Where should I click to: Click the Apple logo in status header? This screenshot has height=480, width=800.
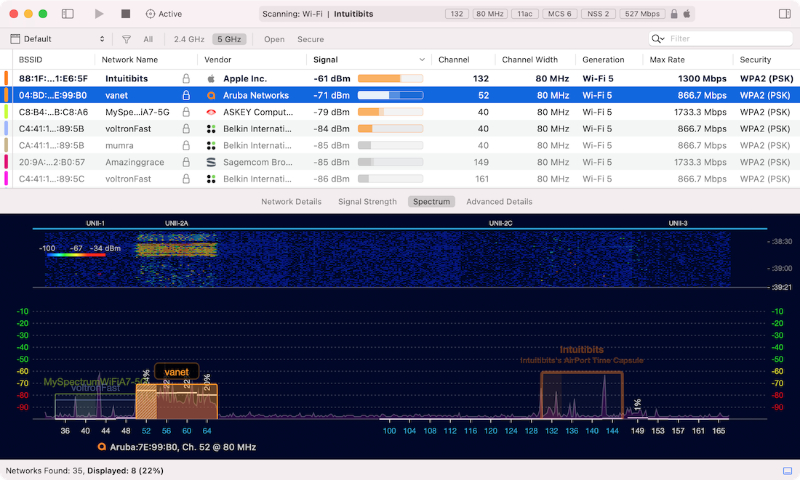tap(687, 14)
